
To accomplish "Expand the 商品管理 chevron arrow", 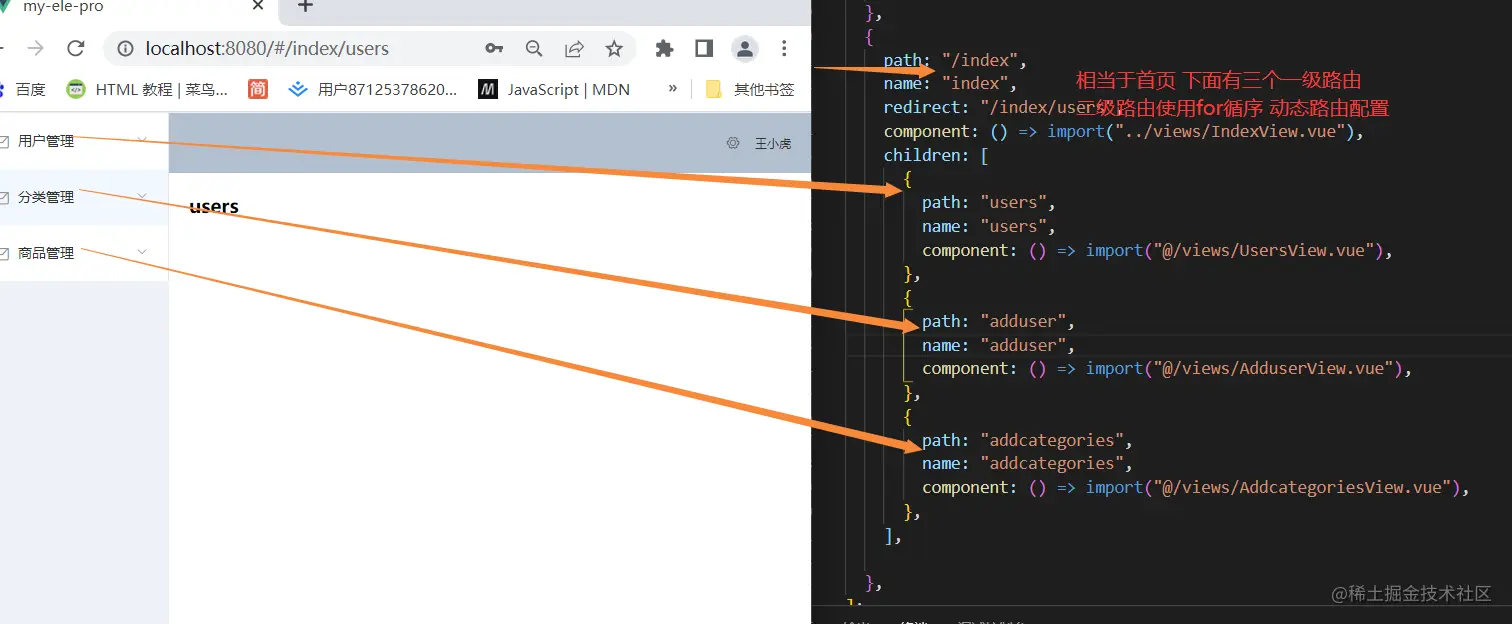I will coord(142,252).
